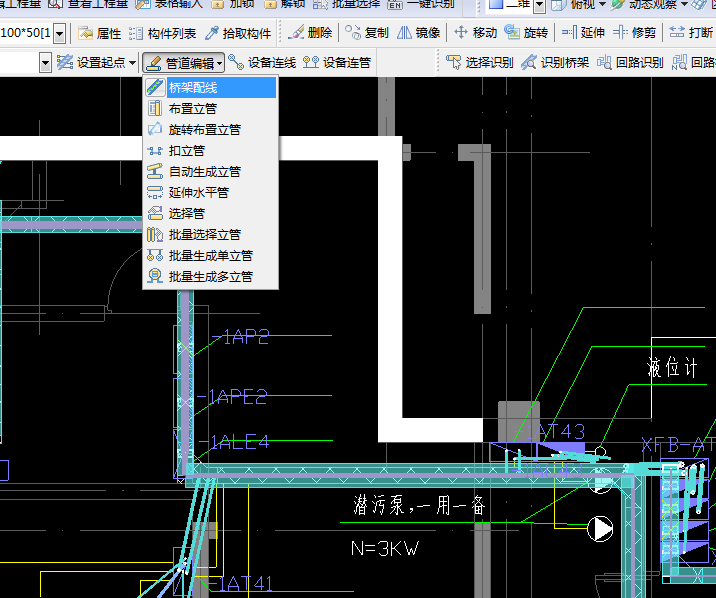Click the 选择识别 select-recognize tool
716x598 pixels.
[x=479, y=63]
